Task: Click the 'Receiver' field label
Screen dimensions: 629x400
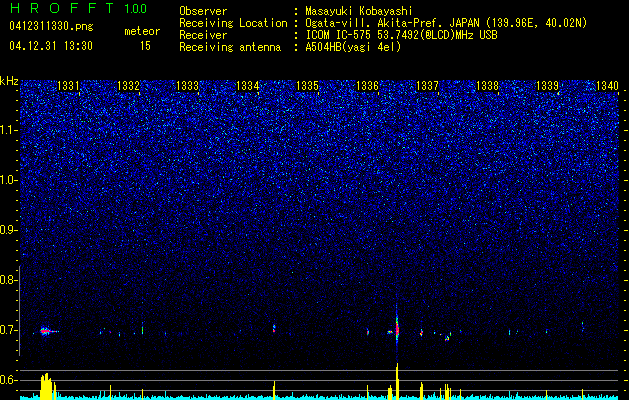Action: (203, 35)
